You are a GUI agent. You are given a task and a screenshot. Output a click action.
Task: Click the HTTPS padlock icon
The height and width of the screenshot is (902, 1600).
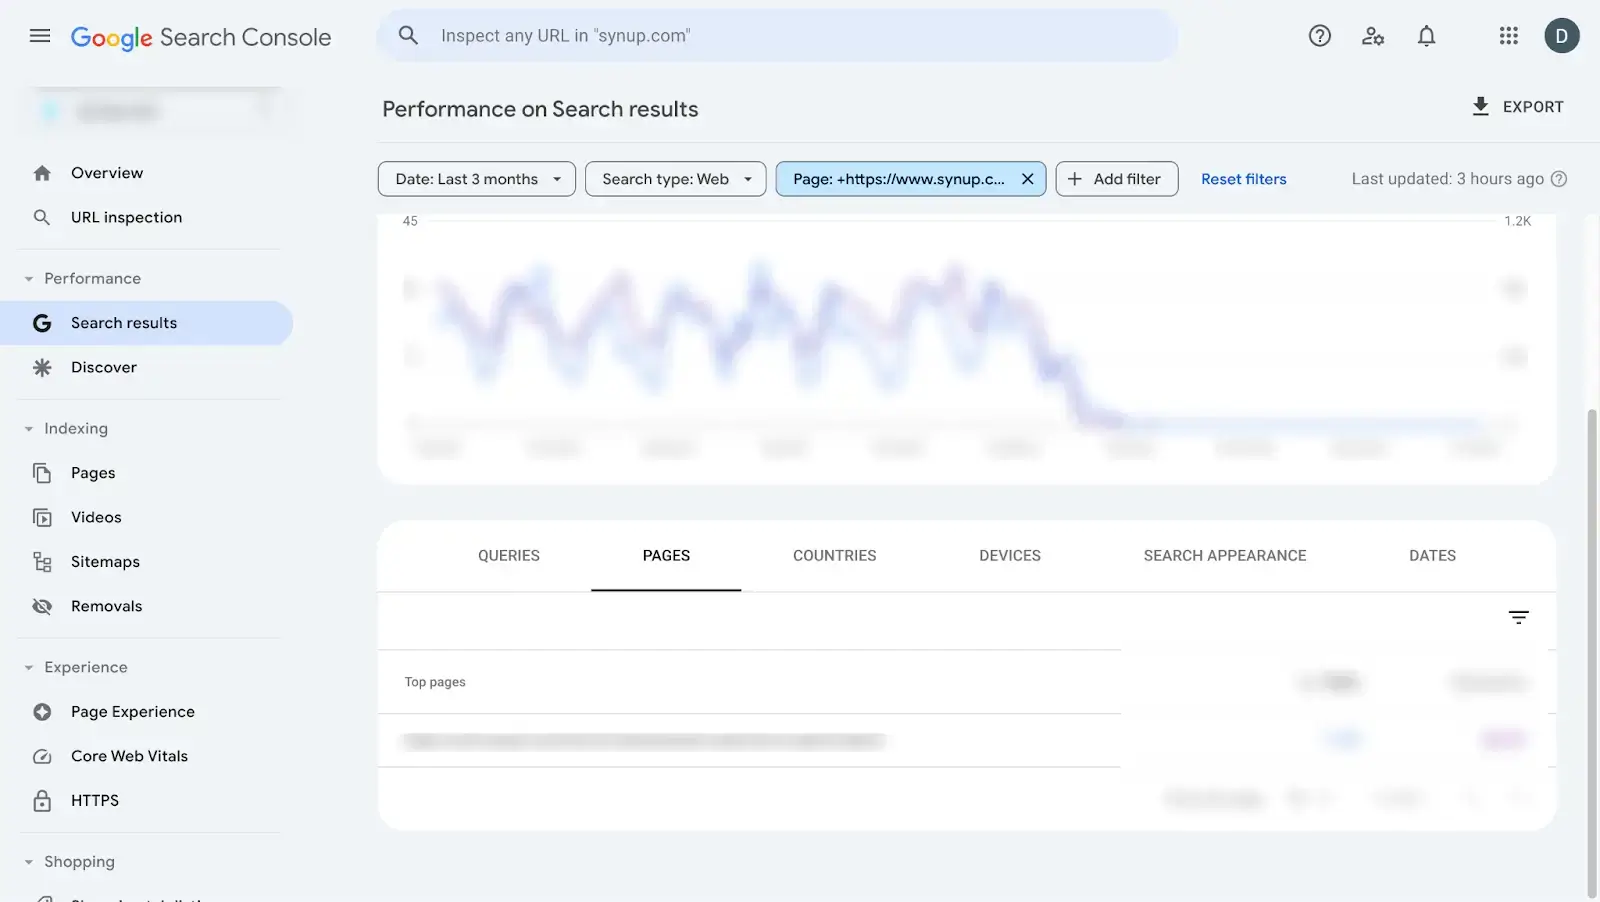coord(42,800)
